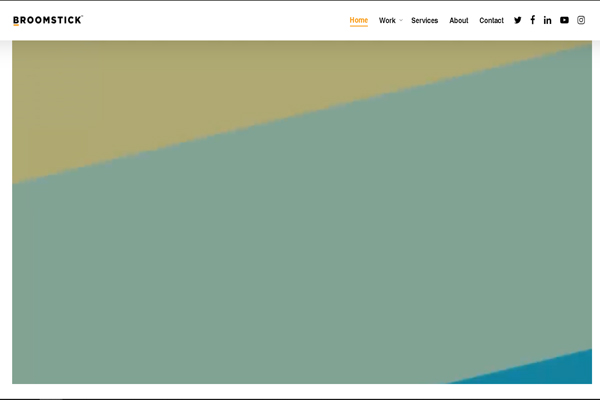Expand the Work menu chevron

tap(401, 21)
